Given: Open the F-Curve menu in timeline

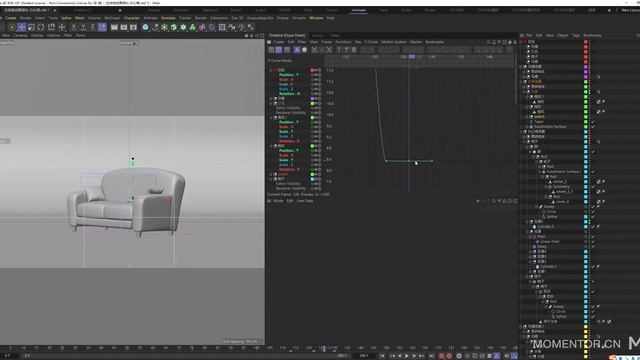Looking at the screenshot, I should click(x=371, y=42).
